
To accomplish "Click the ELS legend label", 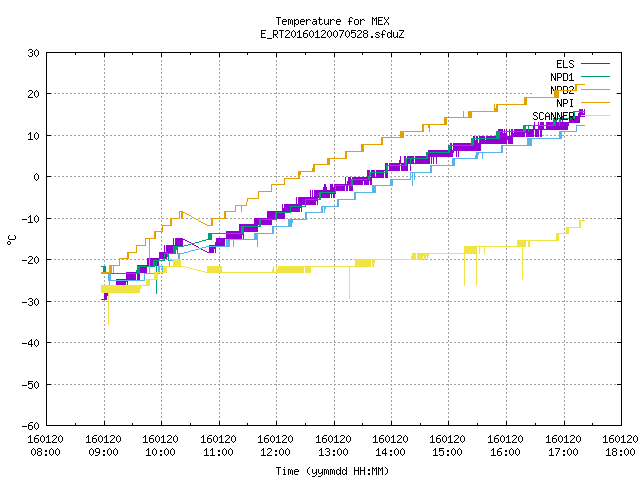I will tap(565, 64).
